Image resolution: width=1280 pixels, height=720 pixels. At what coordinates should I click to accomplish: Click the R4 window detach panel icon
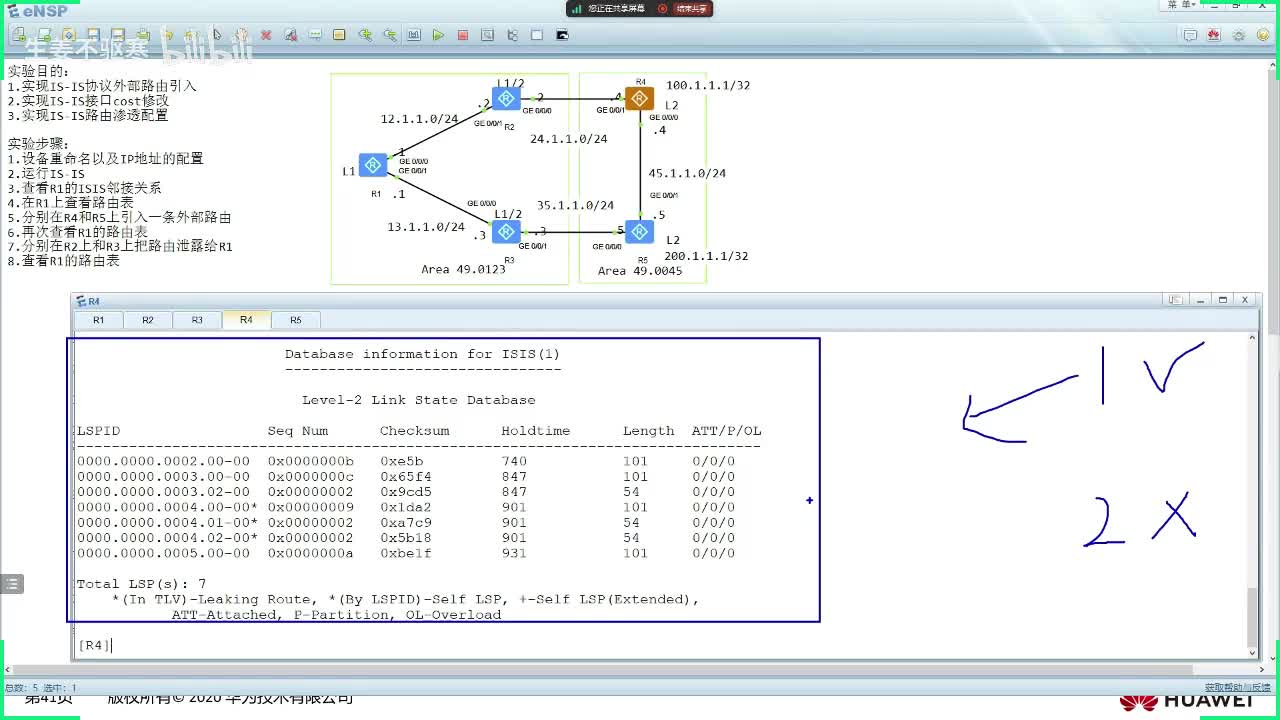pyautogui.click(x=1176, y=300)
